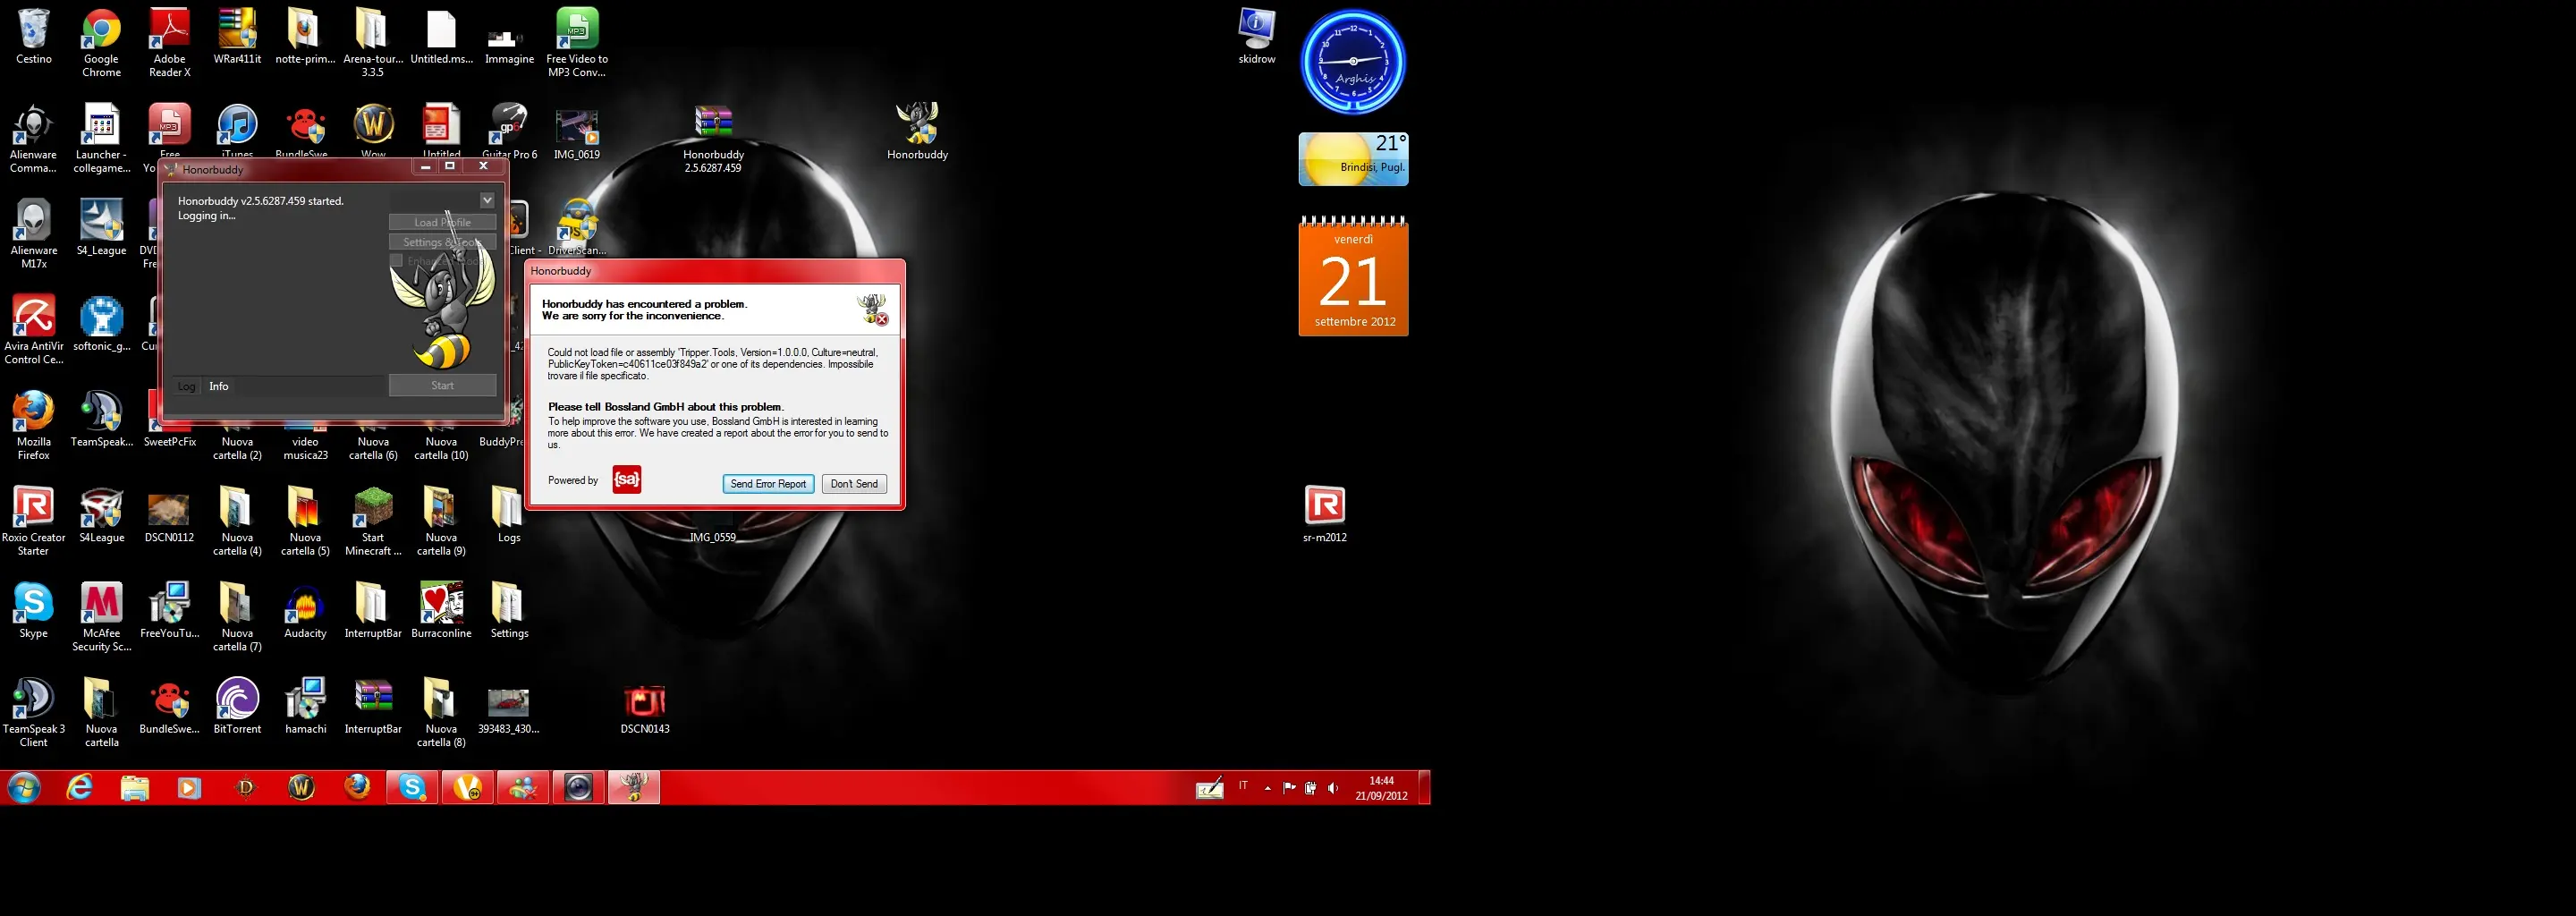Show hidden system tray icons
The width and height of the screenshot is (2576, 916).
1267,788
